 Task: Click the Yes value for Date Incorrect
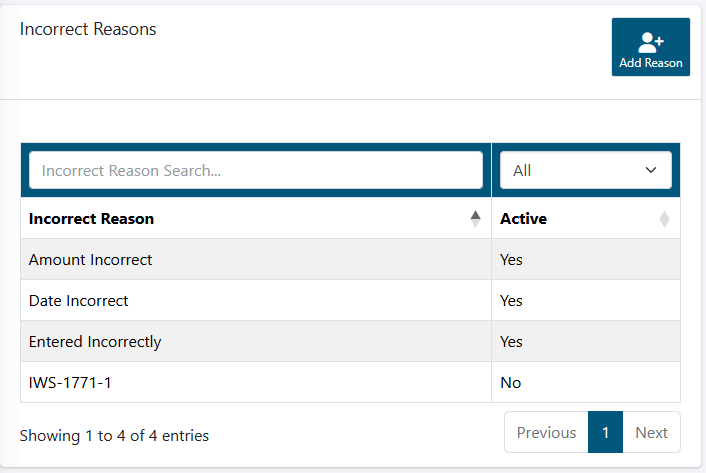pyautogui.click(x=512, y=301)
